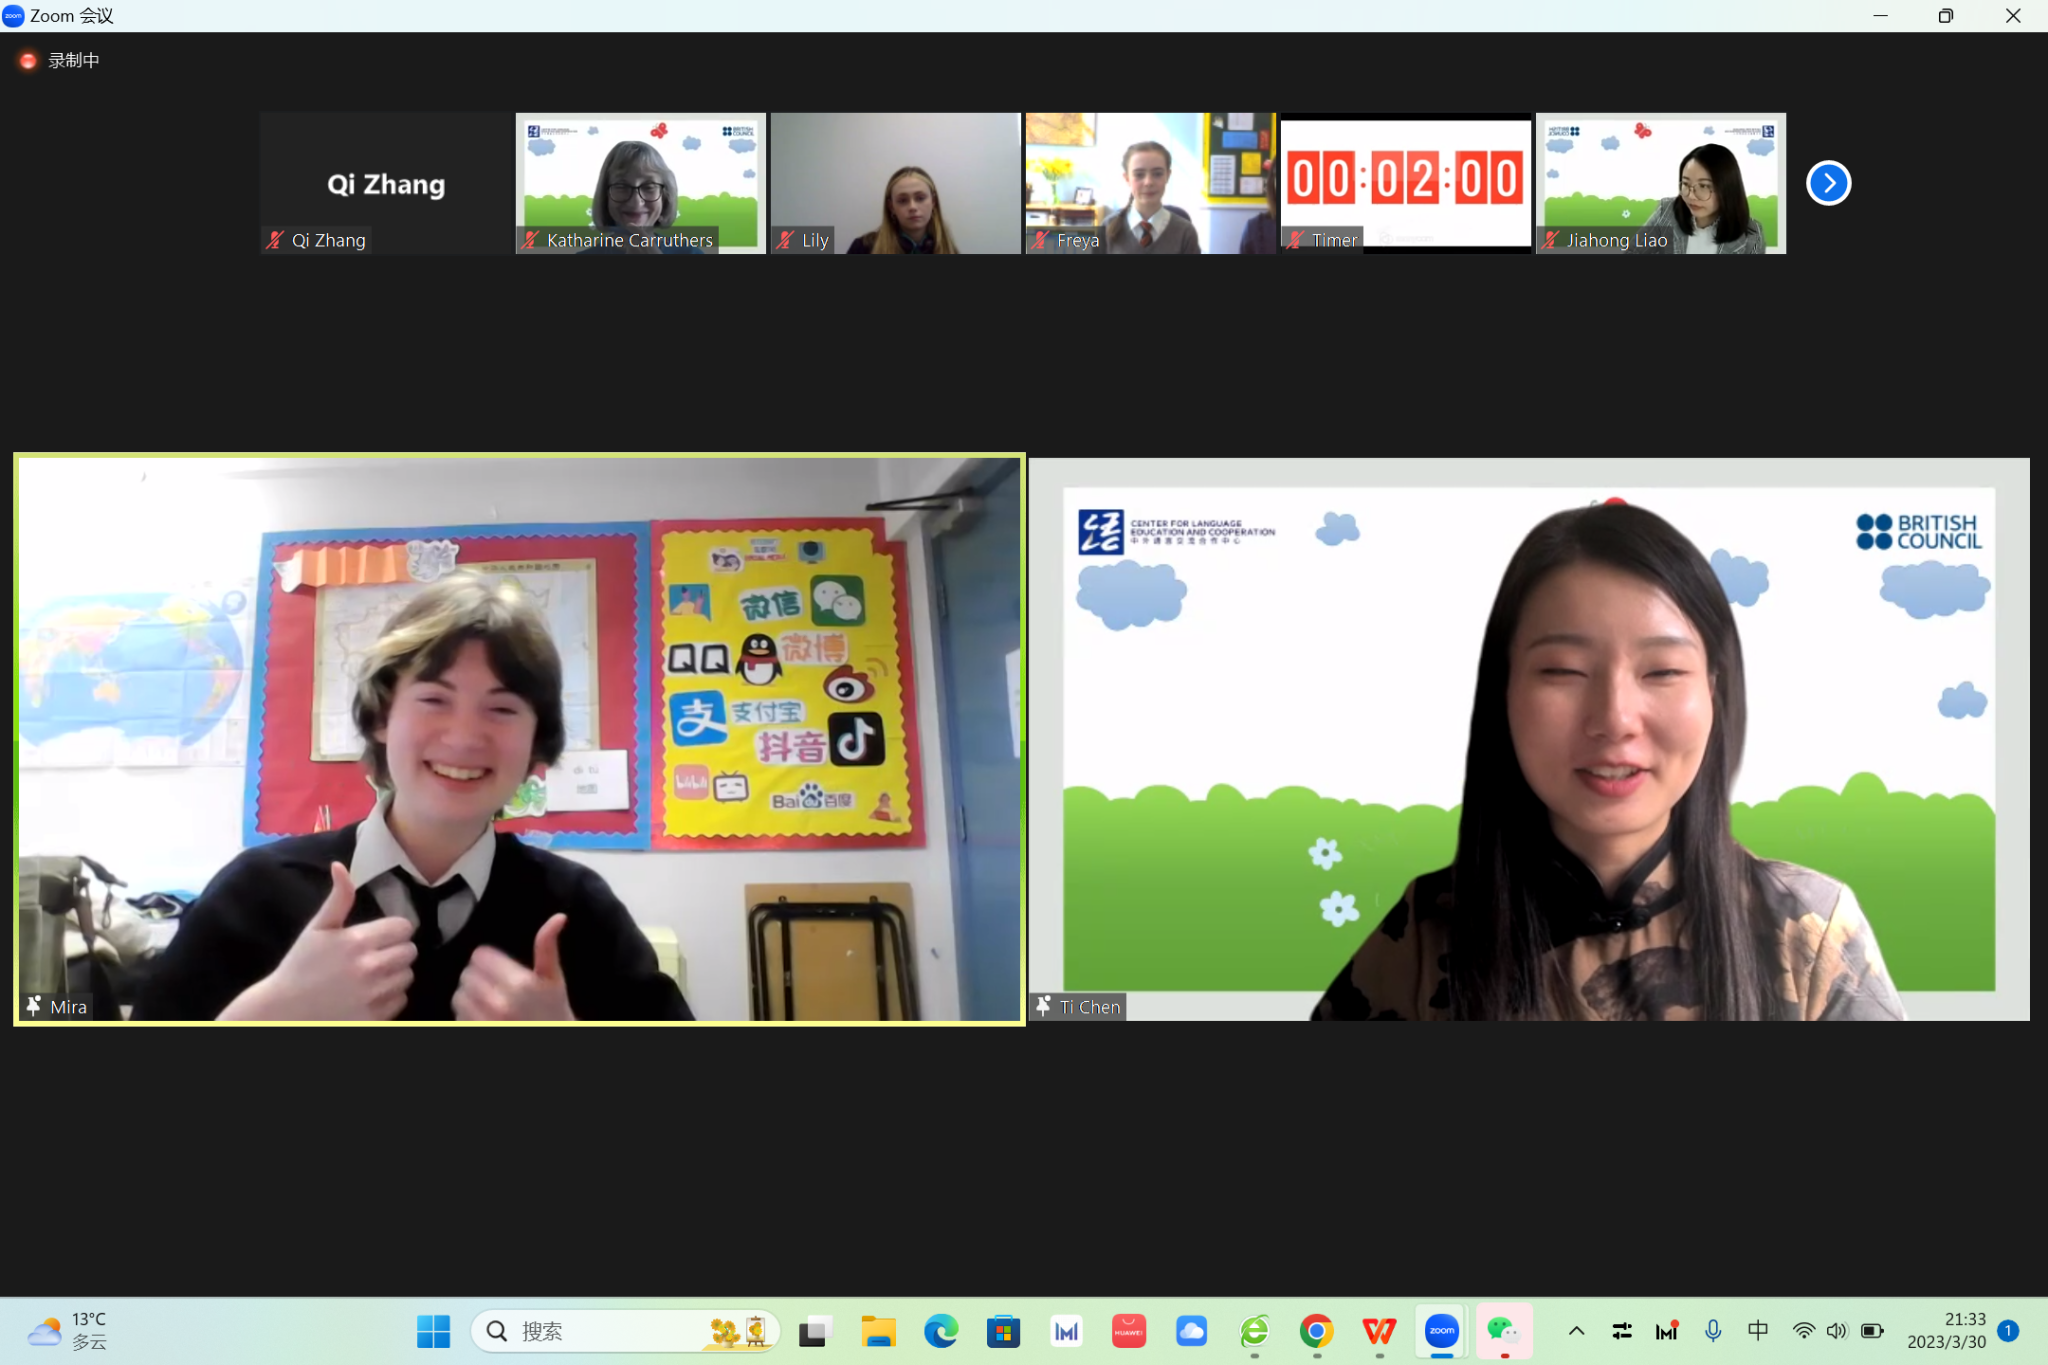Click muted mic icon on Katharine Carruthers
The height and width of the screenshot is (1365, 2048).
click(x=531, y=240)
